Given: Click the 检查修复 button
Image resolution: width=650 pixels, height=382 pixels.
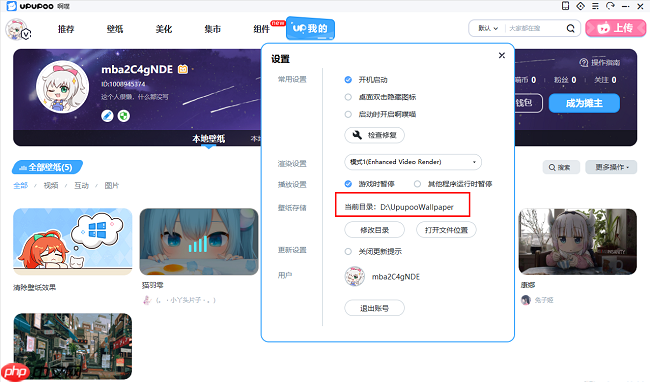Looking at the screenshot, I should [x=374, y=135].
